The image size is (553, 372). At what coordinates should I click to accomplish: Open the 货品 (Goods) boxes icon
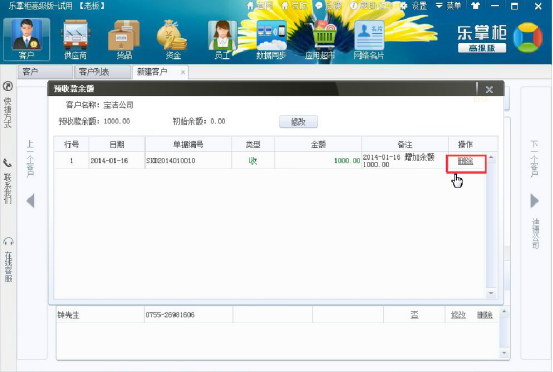(124, 39)
